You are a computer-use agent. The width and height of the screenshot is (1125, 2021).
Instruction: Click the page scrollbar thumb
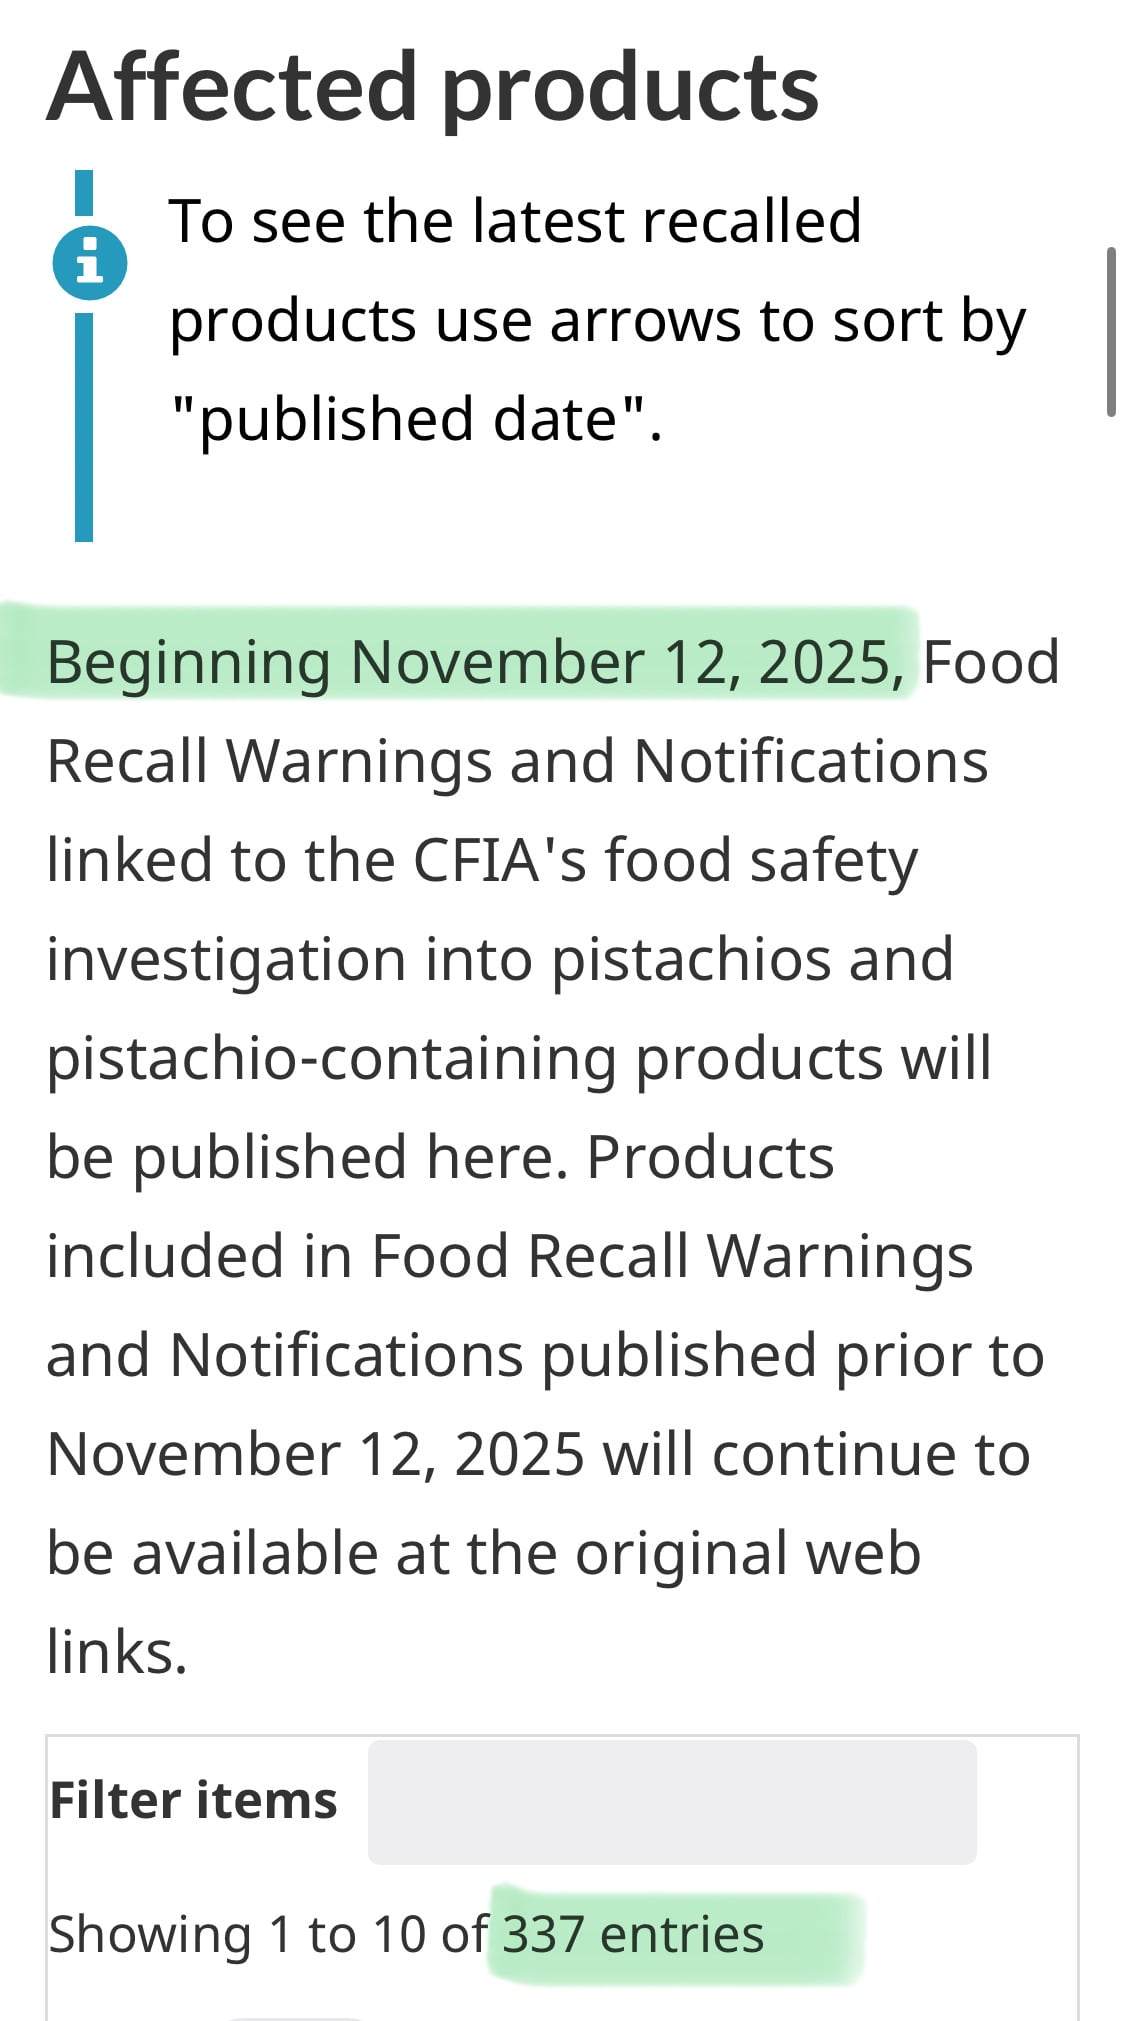pos(1110,331)
